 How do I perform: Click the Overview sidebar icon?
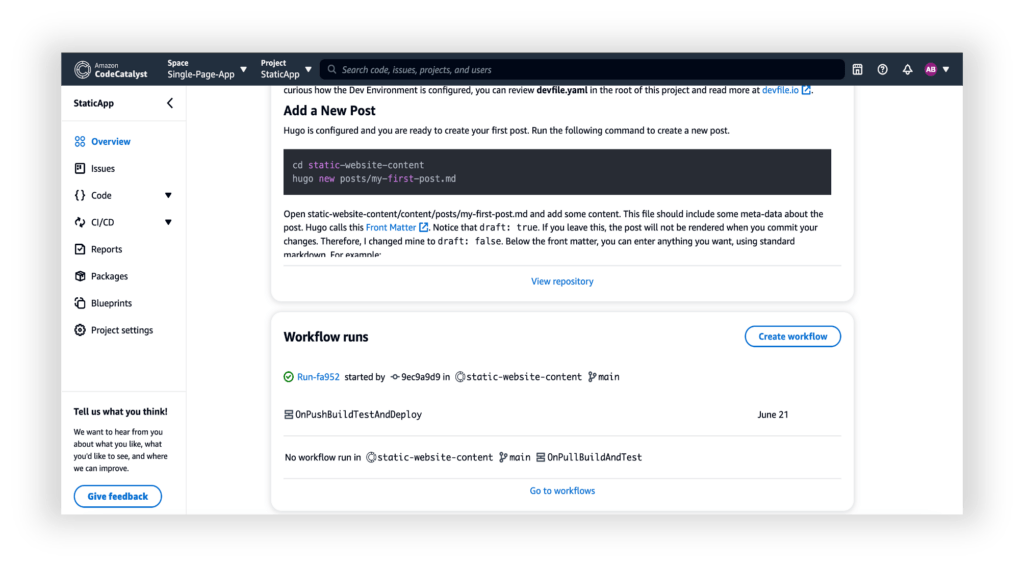[80, 141]
